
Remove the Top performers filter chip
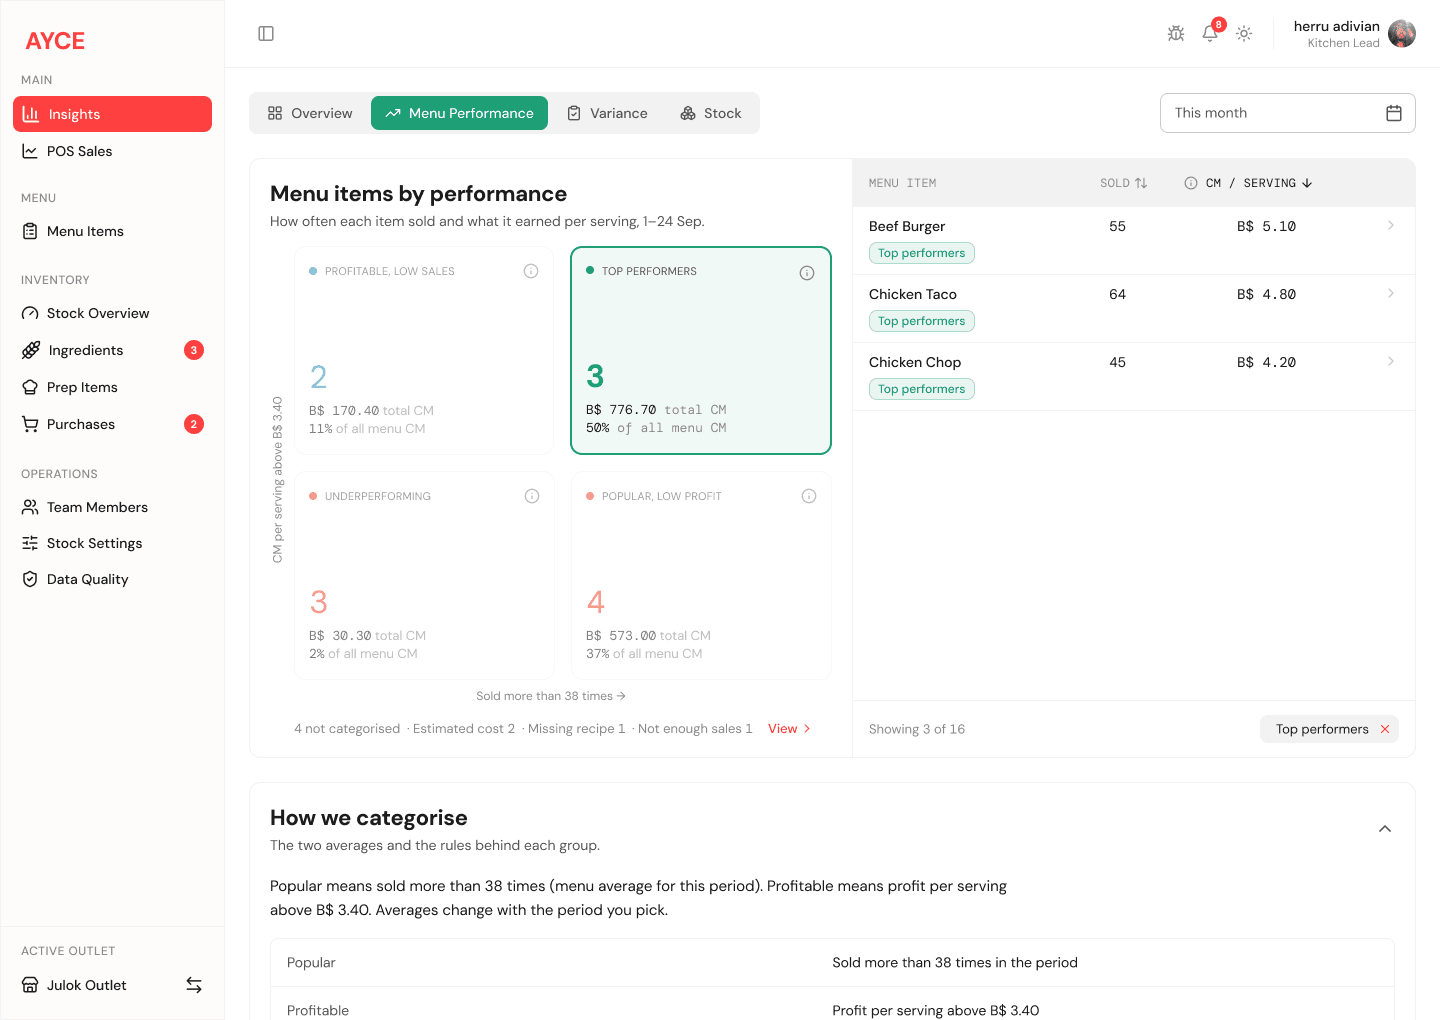1385,729
